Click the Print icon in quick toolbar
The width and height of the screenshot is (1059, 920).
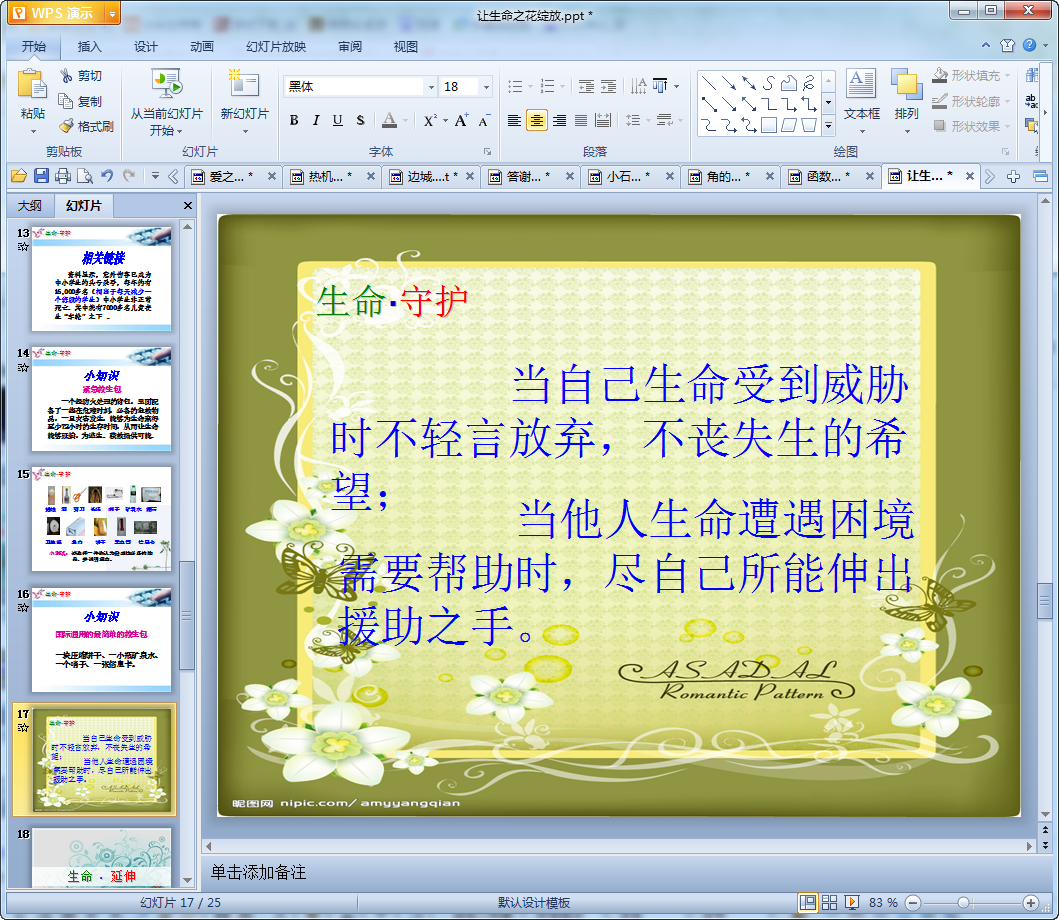coord(63,176)
